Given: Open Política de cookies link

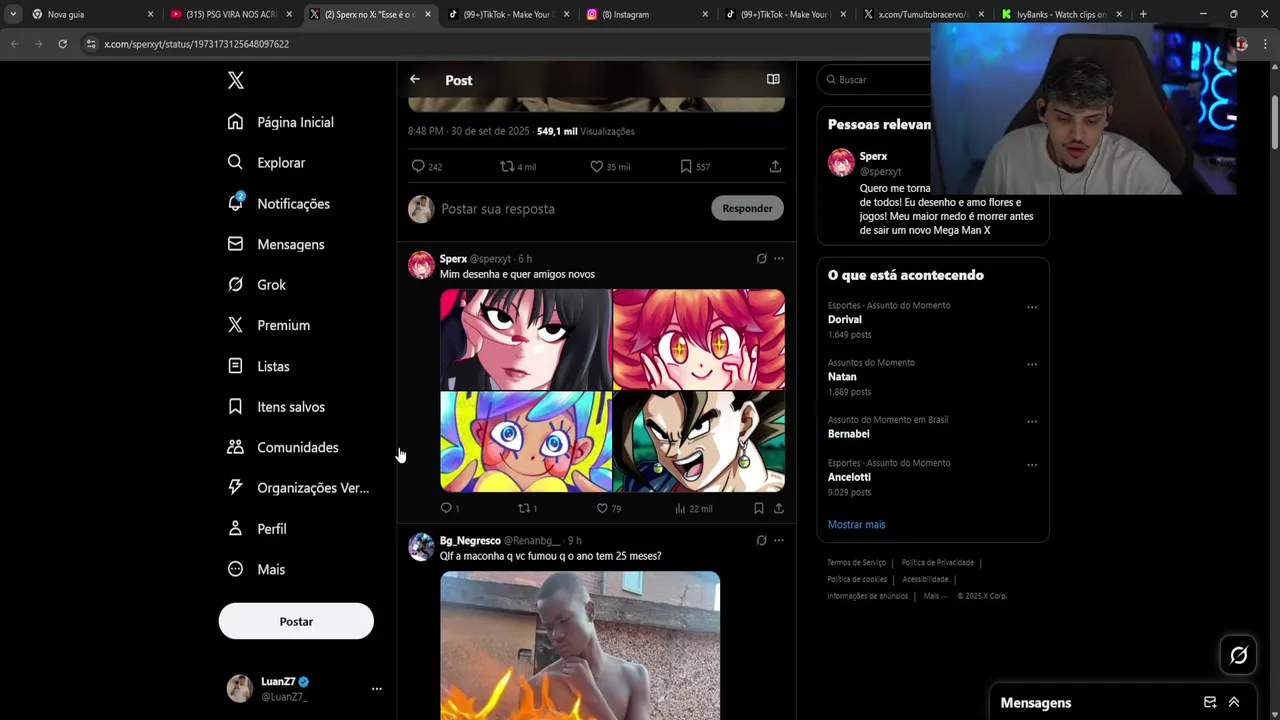Looking at the screenshot, I should click(857, 579).
